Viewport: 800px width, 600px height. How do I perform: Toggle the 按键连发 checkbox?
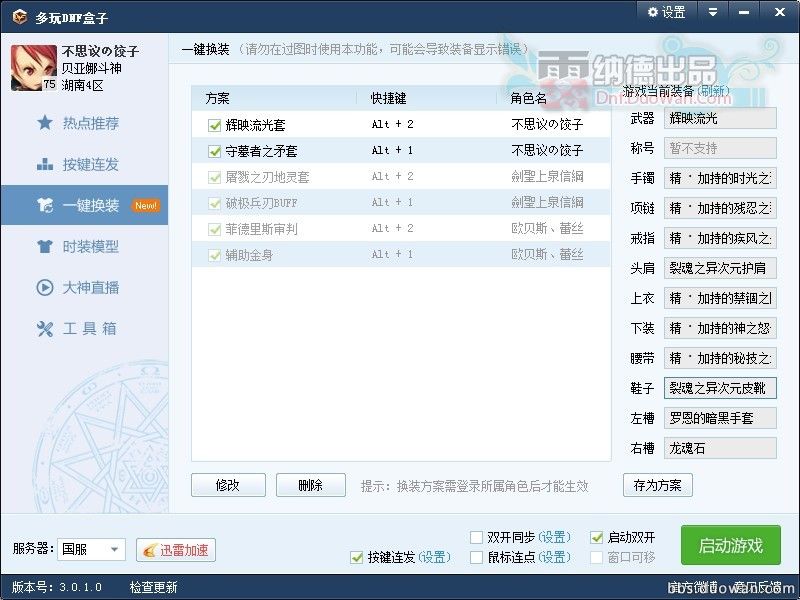357,557
